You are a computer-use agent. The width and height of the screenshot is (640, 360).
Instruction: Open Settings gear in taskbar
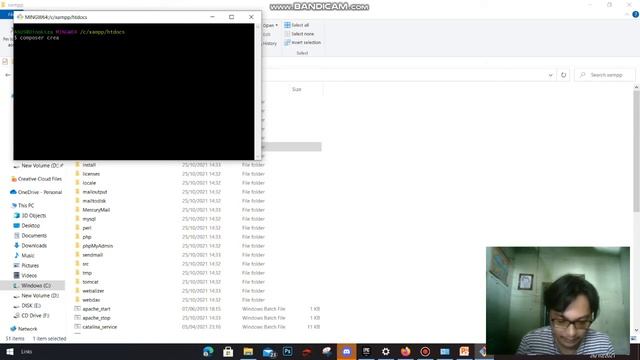pyautogui.click(x=386, y=351)
